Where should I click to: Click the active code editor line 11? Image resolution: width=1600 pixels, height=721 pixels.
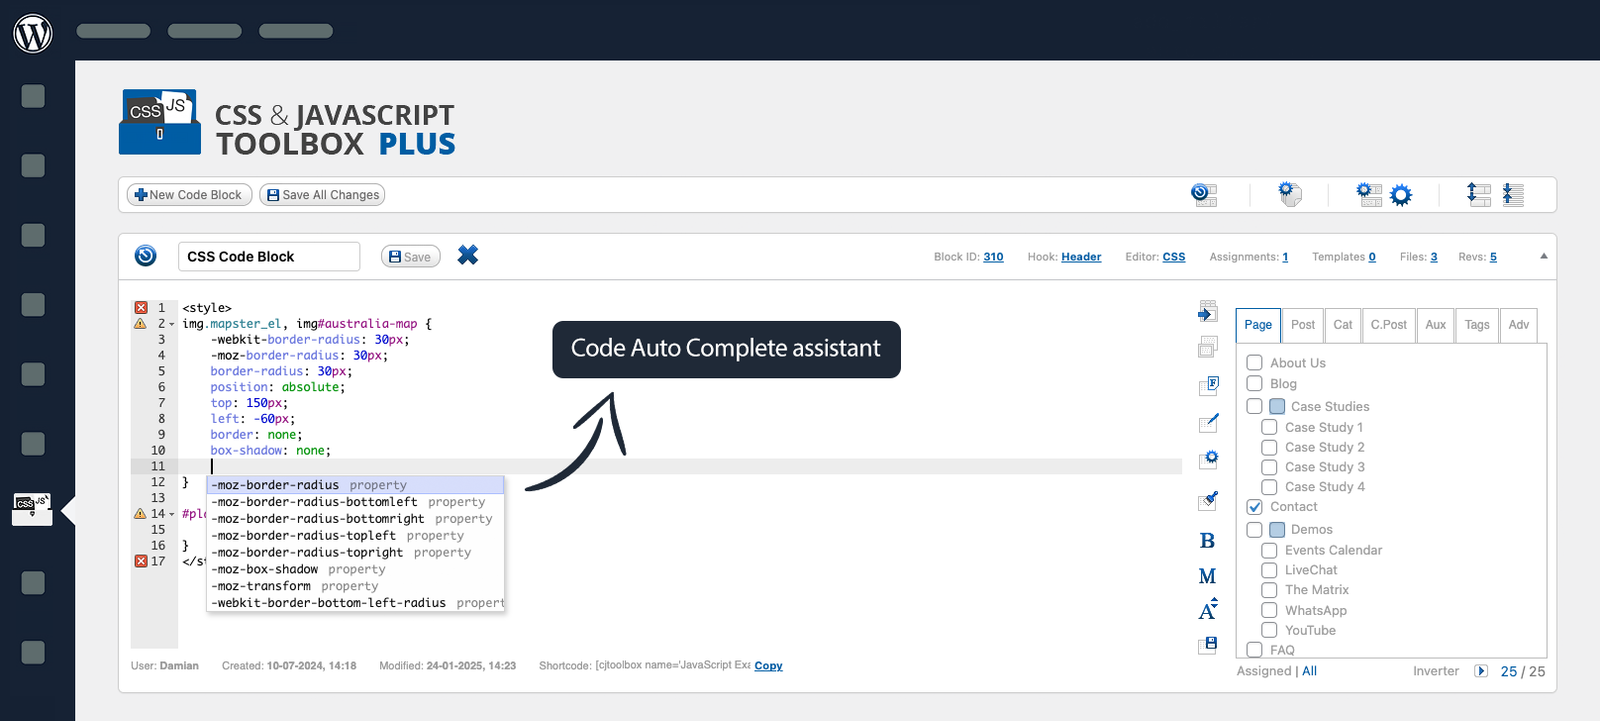(x=680, y=466)
